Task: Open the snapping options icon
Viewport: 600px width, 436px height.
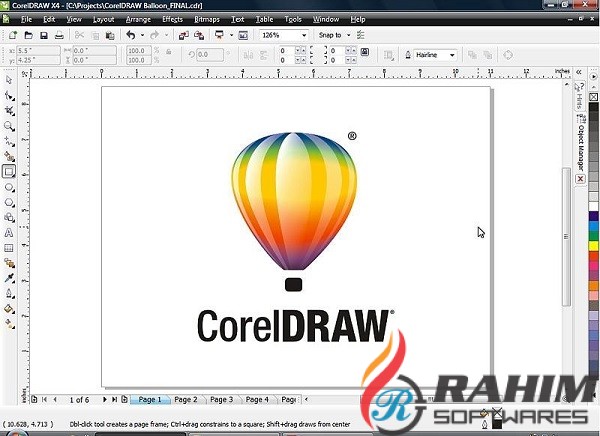Action: click(x=360, y=35)
